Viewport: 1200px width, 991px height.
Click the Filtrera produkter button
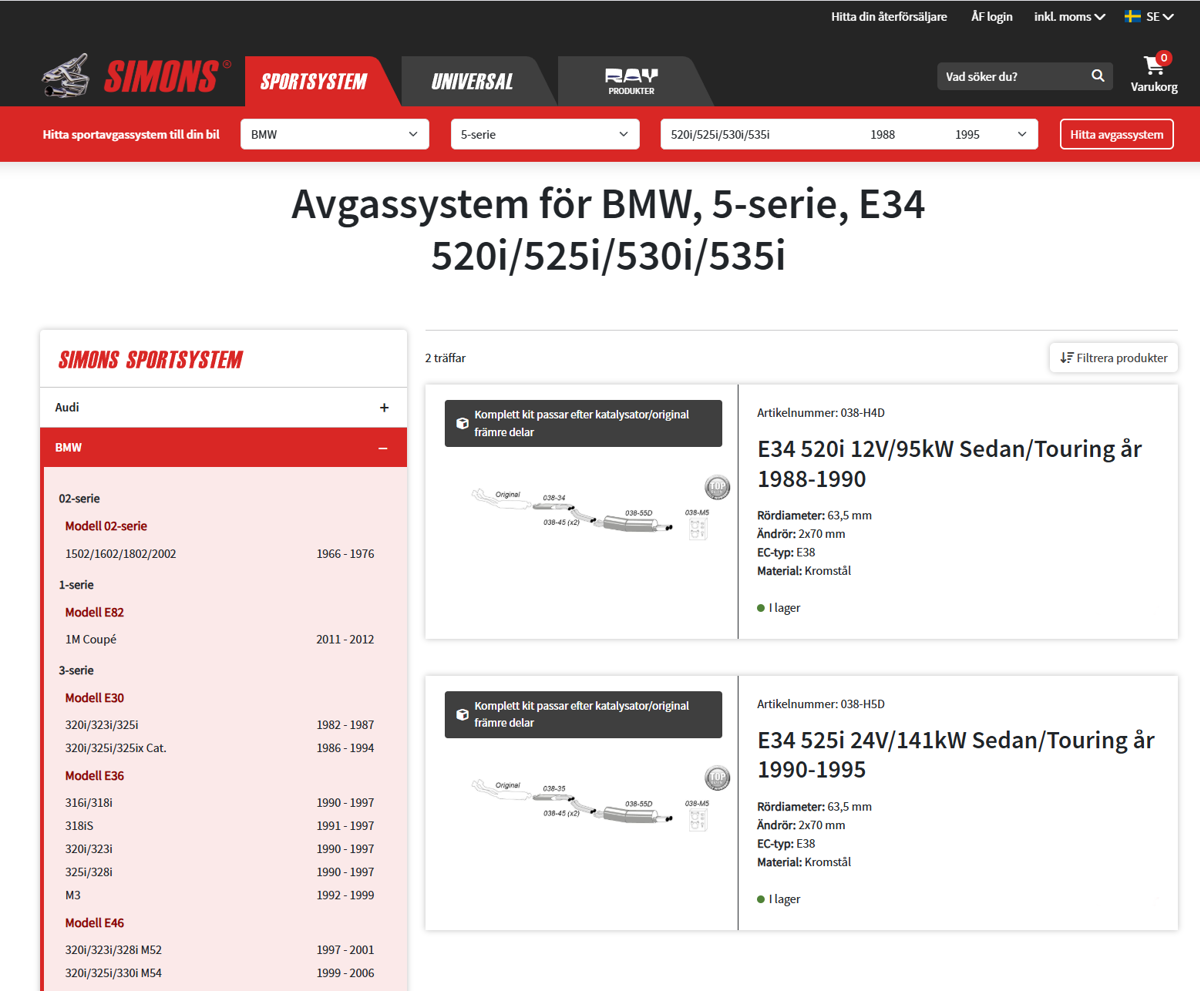(1113, 358)
